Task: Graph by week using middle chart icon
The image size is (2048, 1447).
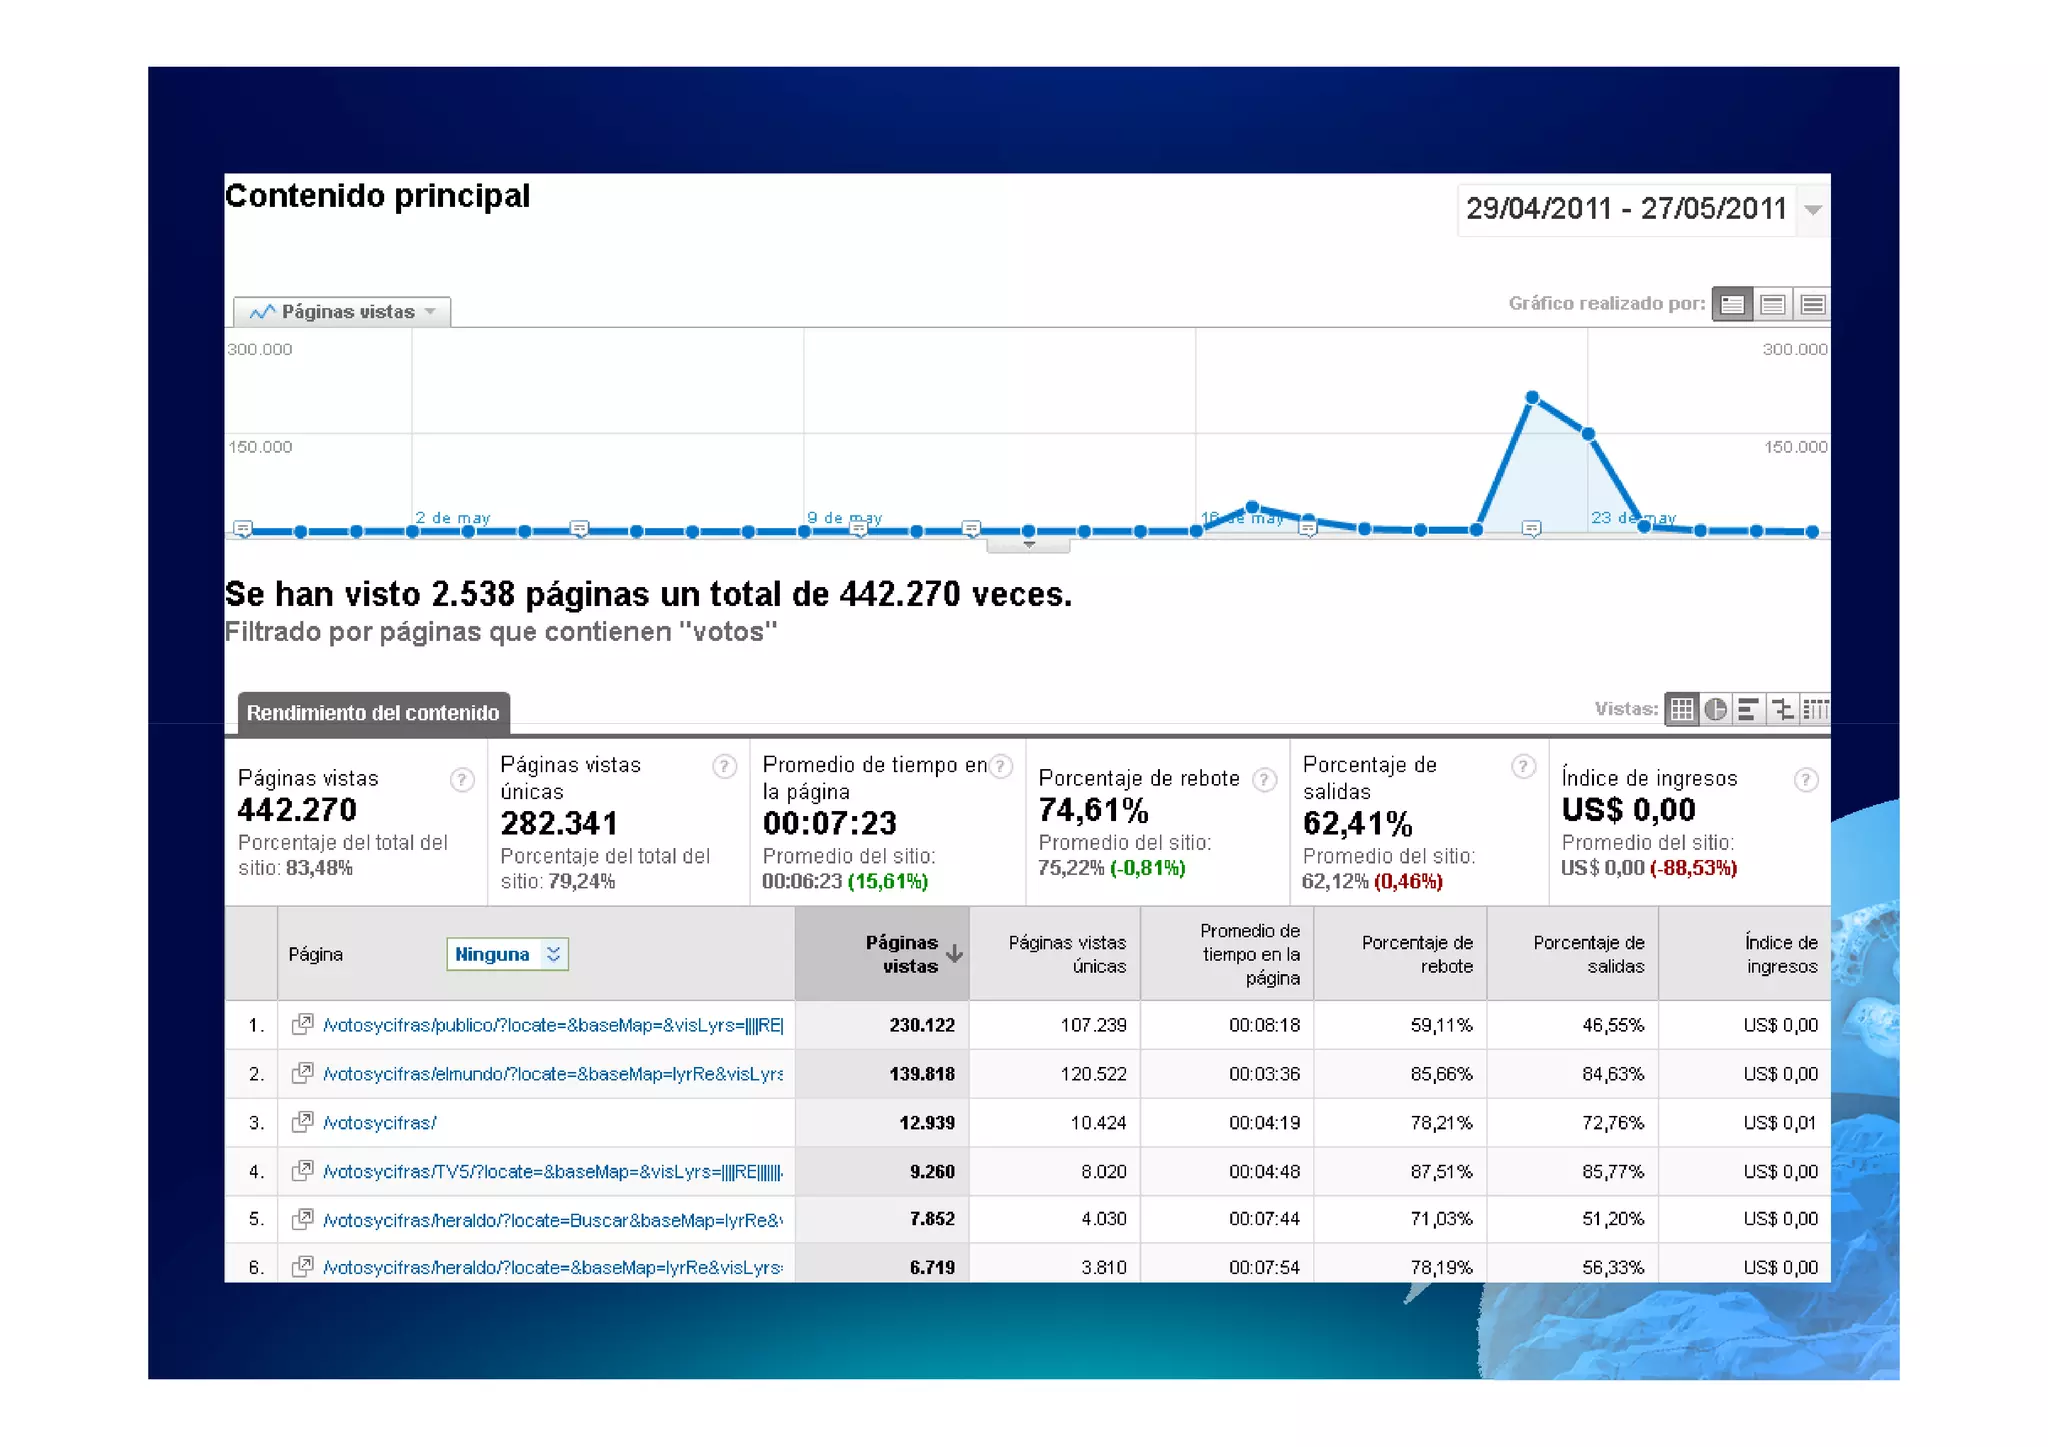Action: (1772, 304)
